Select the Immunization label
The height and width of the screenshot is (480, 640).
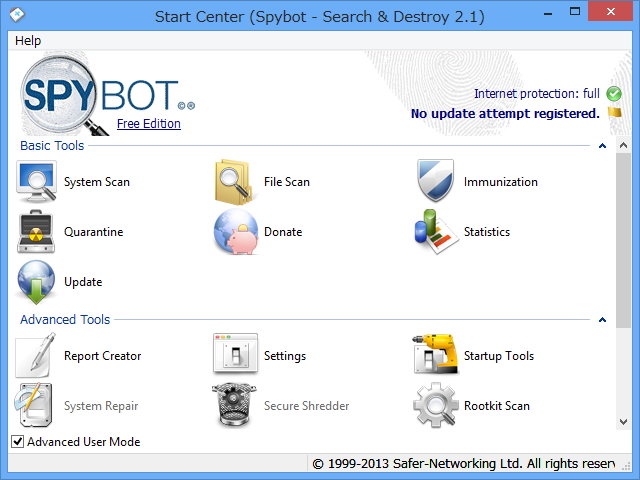(x=500, y=182)
